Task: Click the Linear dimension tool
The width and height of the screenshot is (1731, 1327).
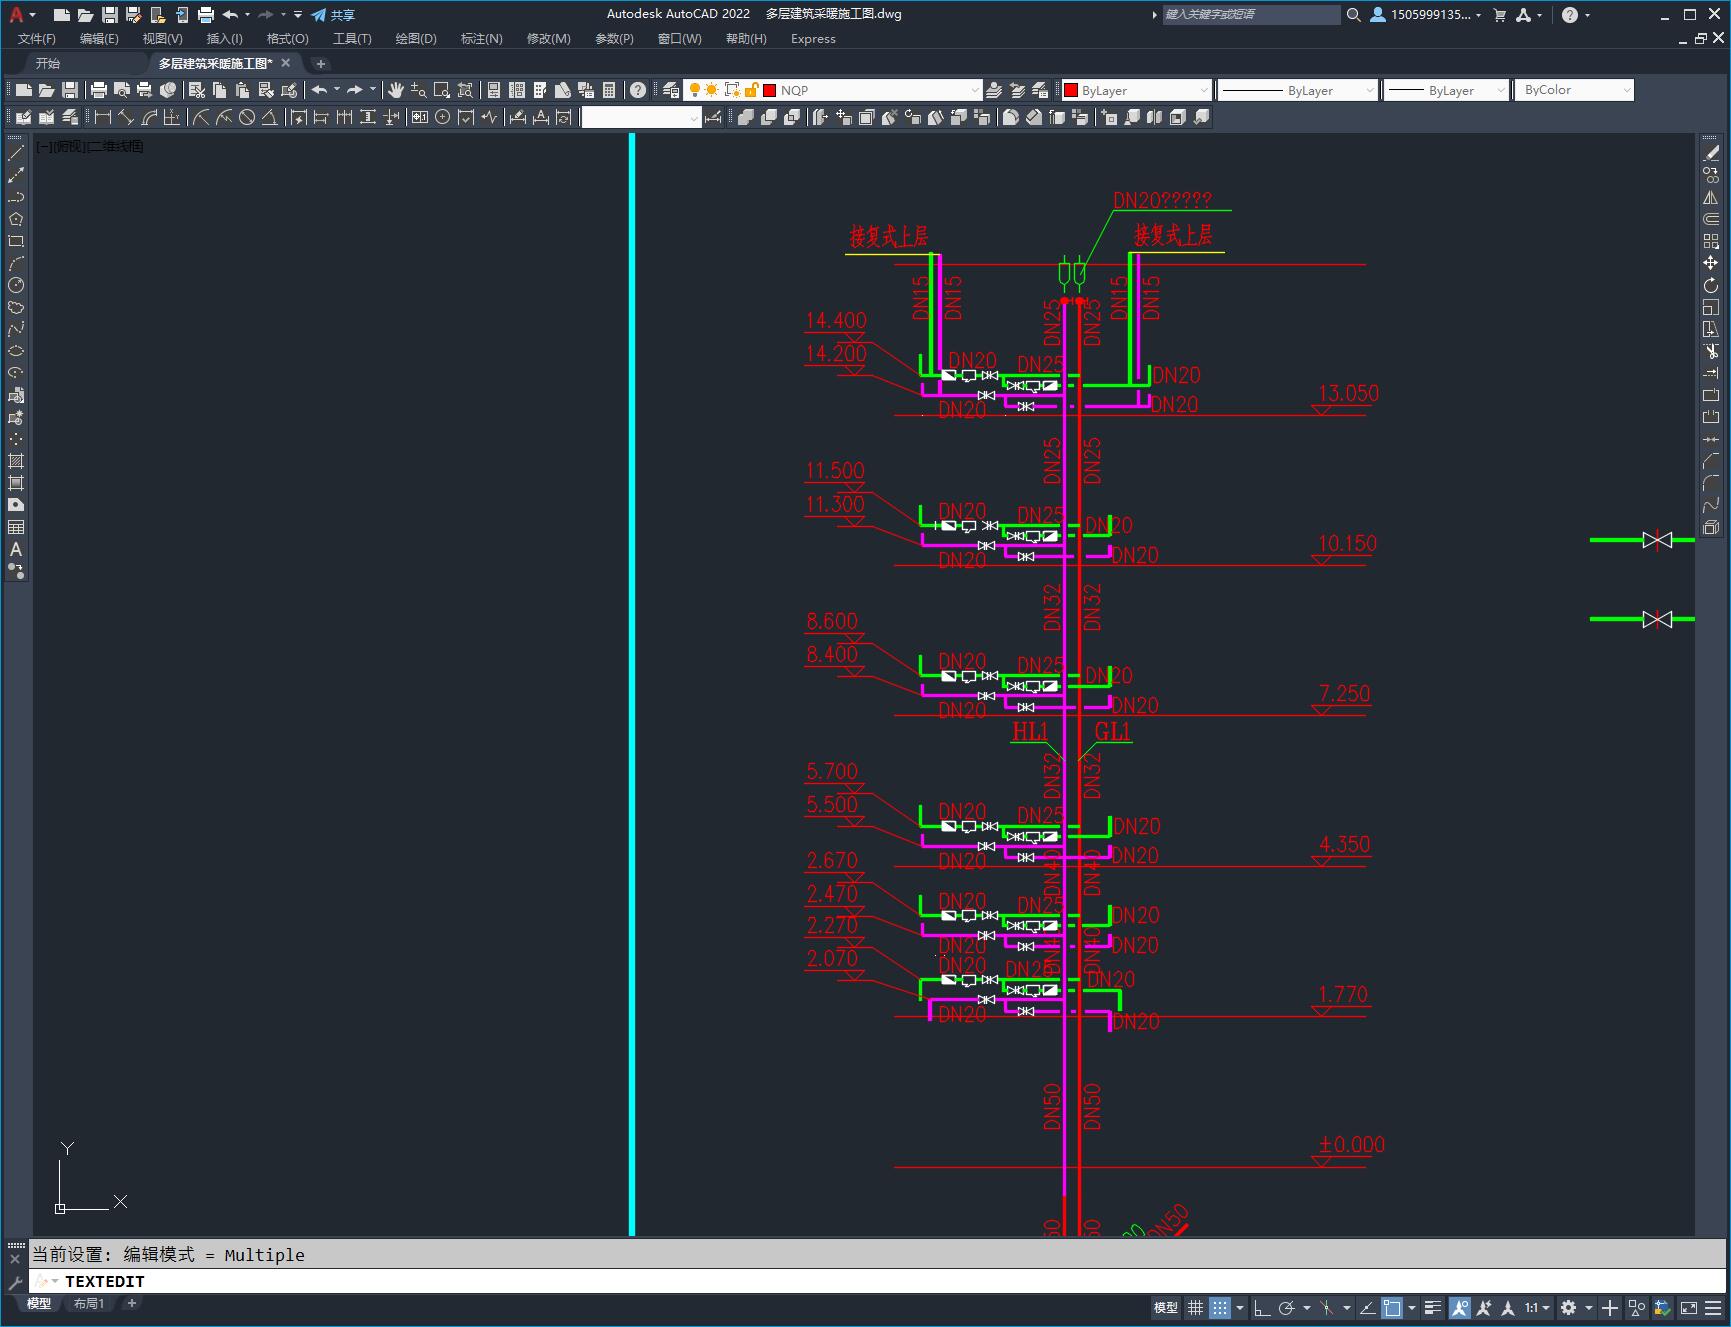Action: (103, 117)
